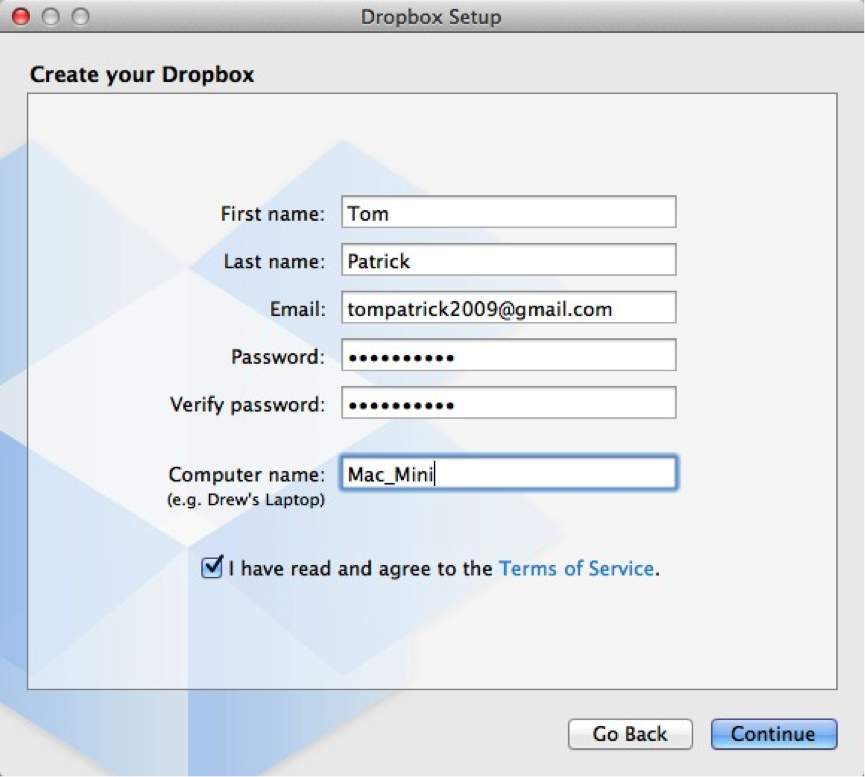Click the 'Password:' label
This screenshot has height=777, width=865.
click(277, 357)
